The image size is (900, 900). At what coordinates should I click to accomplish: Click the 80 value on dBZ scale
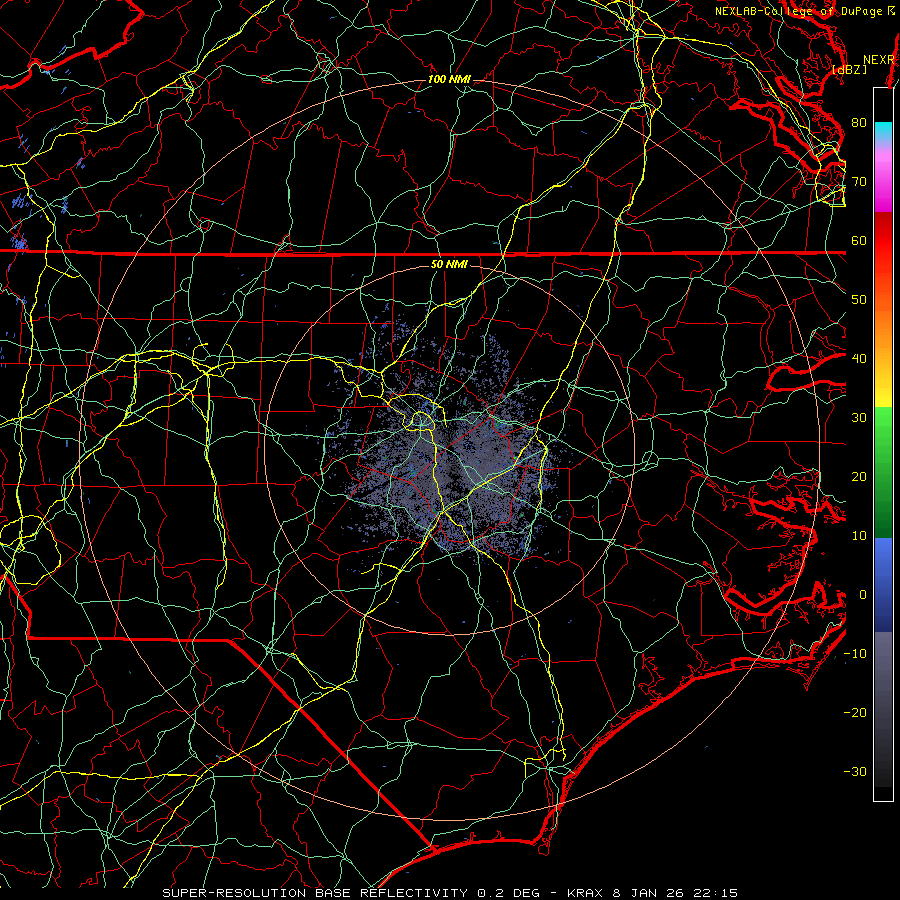pyautogui.click(x=859, y=123)
